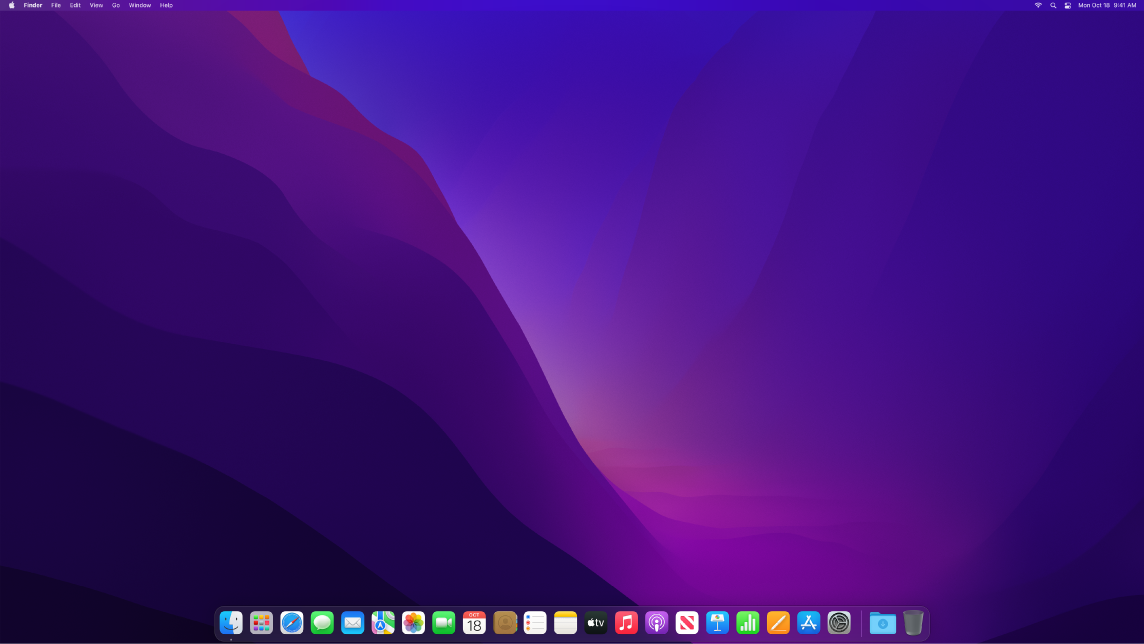Open the Podcasts app
The image size is (1144, 644).
click(656, 622)
